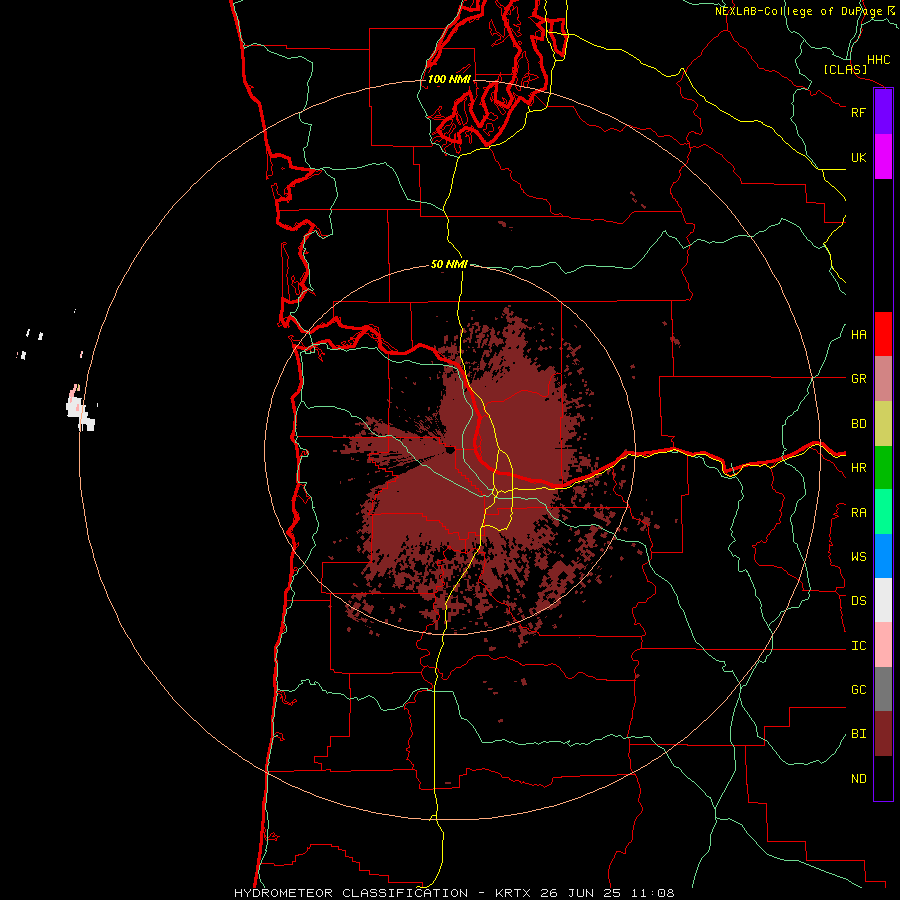Click the HA legend label
Image resolution: width=900 pixels, height=900 pixels.
tap(858, 335)
